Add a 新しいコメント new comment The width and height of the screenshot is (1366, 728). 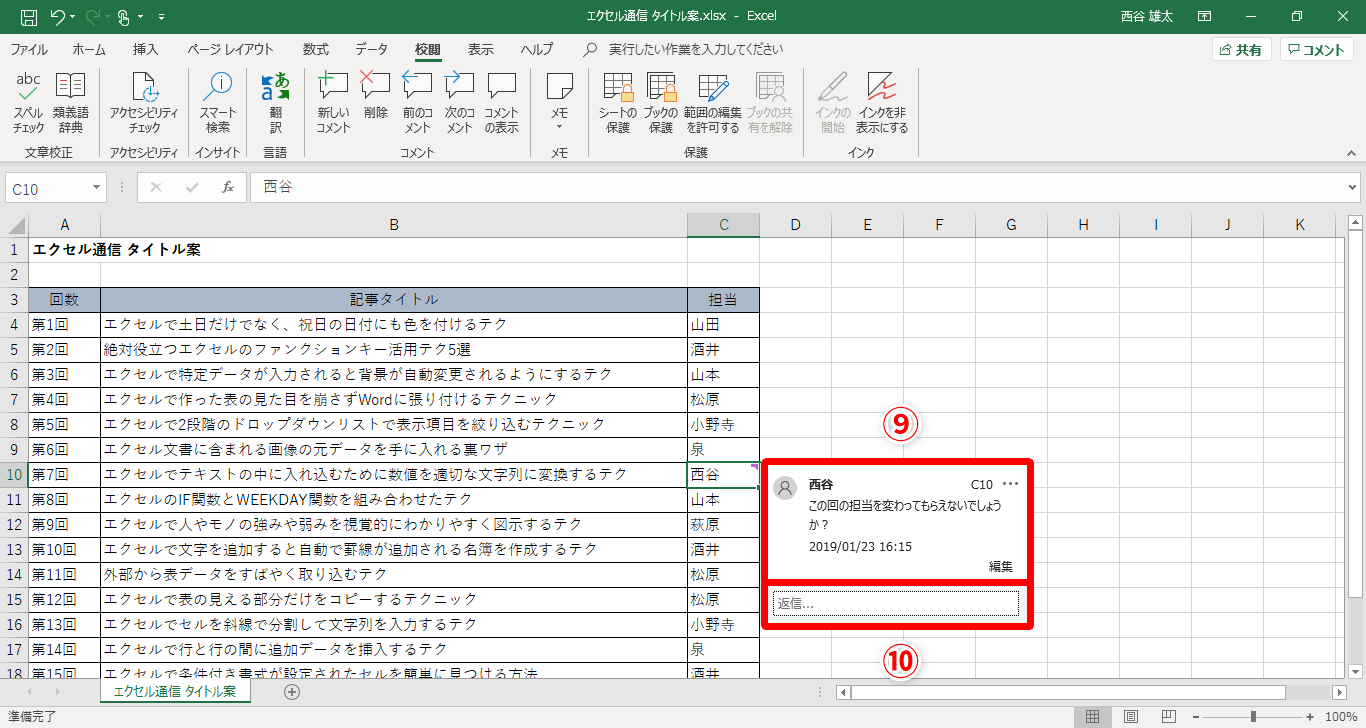point(333,103)
